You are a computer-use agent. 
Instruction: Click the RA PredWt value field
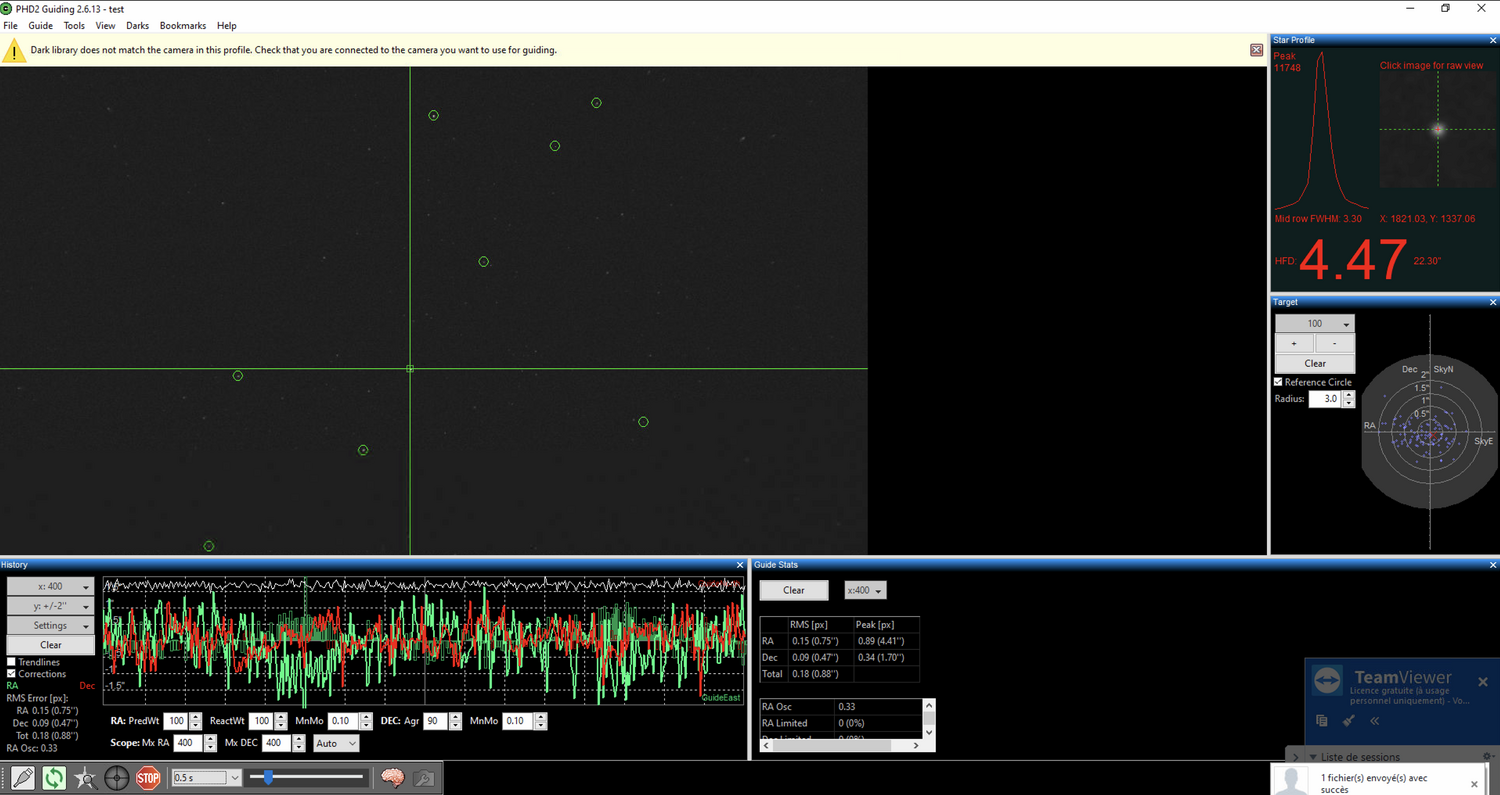point(175,721)
